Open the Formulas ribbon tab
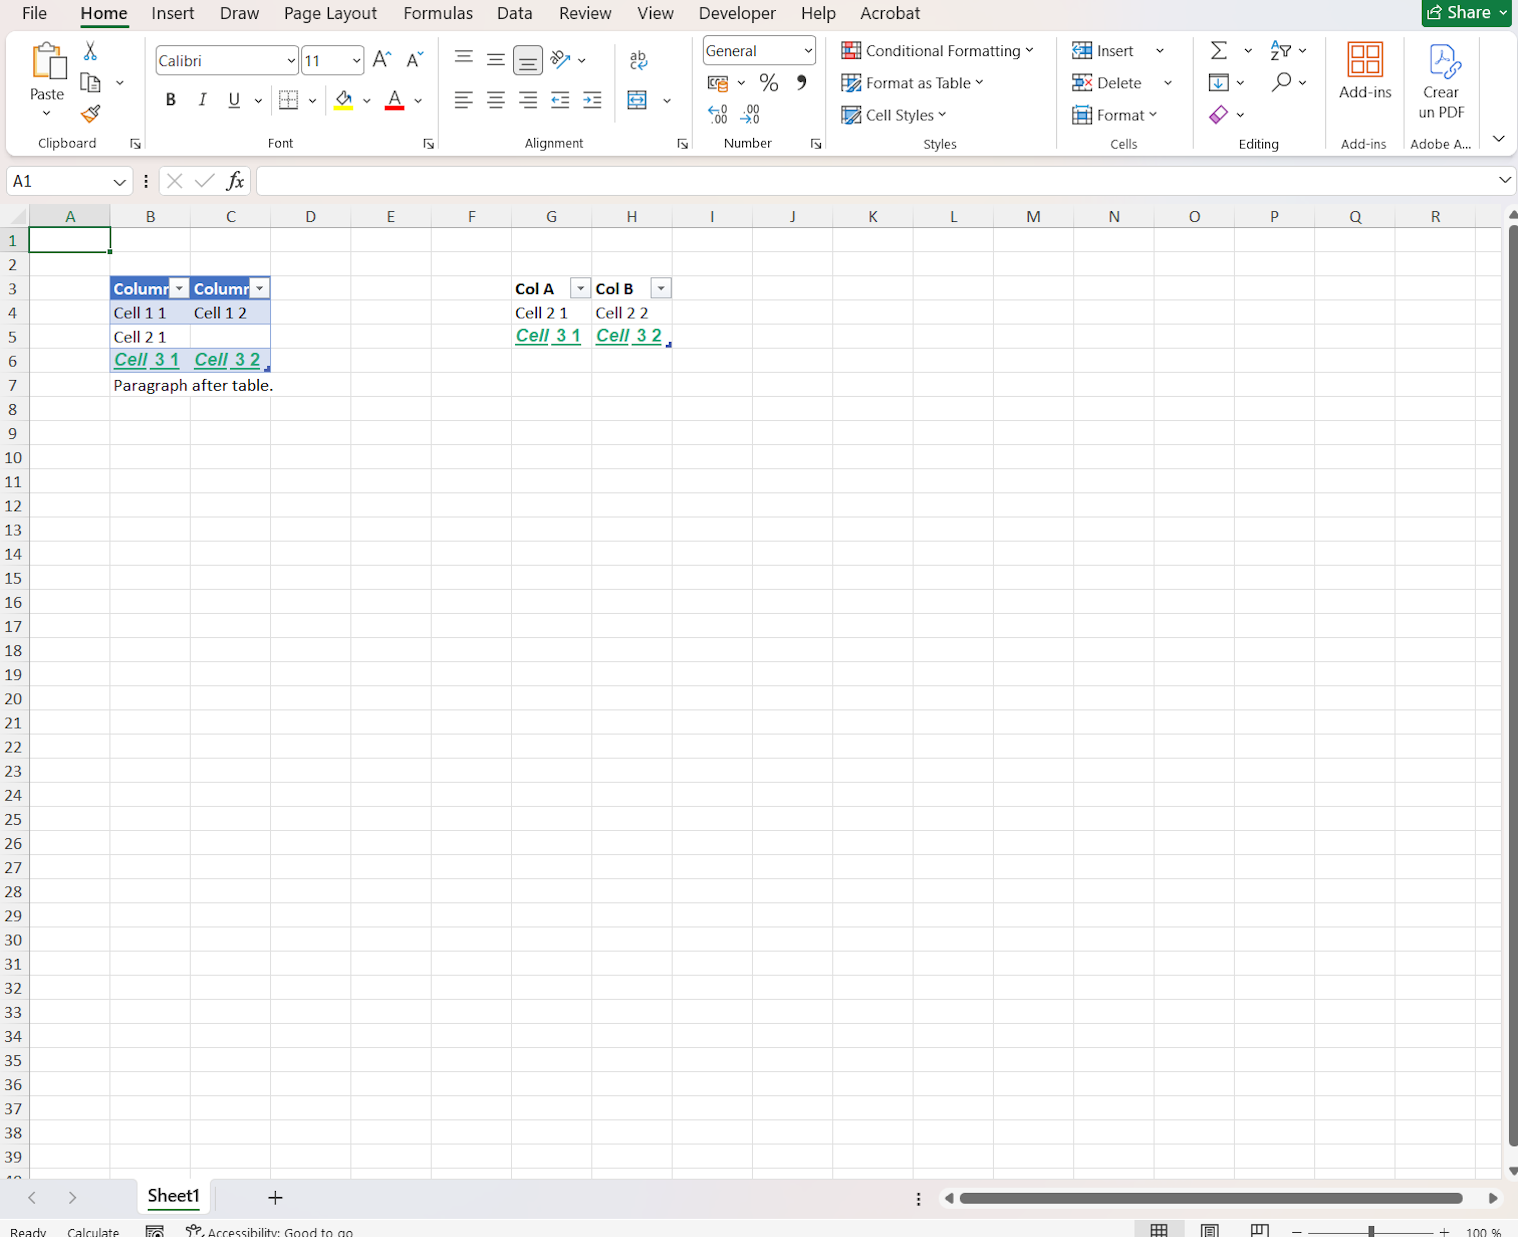1518x1237 pixels. pyautogui.click(x=437, y=13)
